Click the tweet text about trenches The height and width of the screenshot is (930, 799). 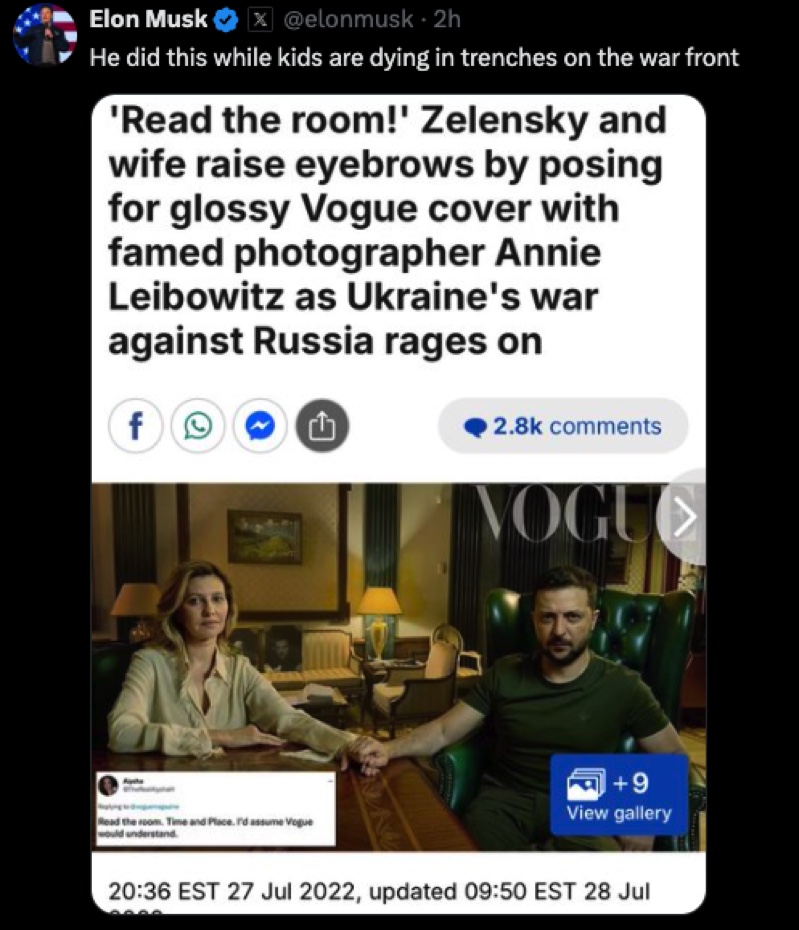(x=414, y=58)
